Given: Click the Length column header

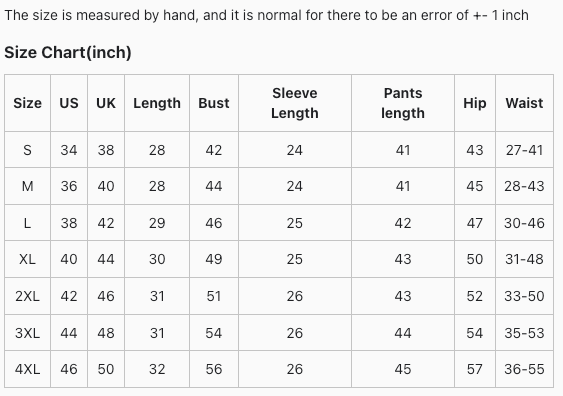Looking at the screenshot, I should 157,103.
